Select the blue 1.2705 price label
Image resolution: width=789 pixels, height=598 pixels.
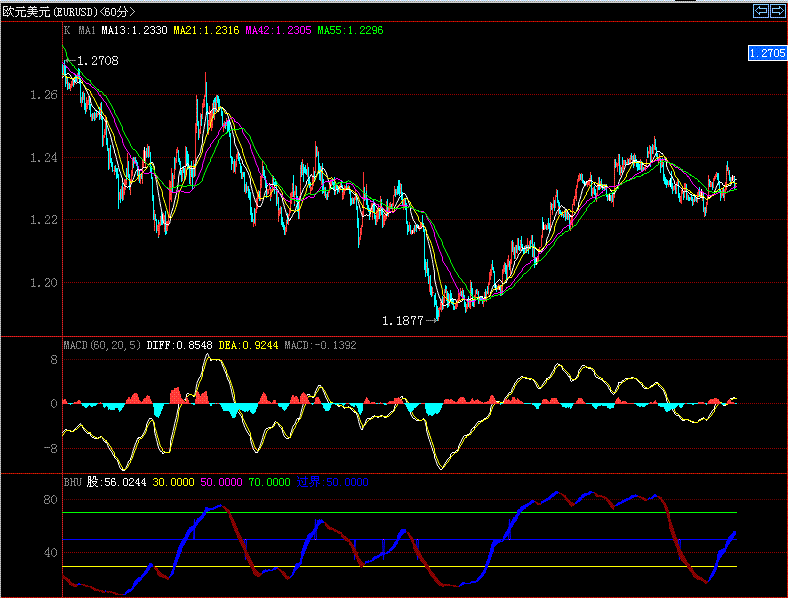767,53
